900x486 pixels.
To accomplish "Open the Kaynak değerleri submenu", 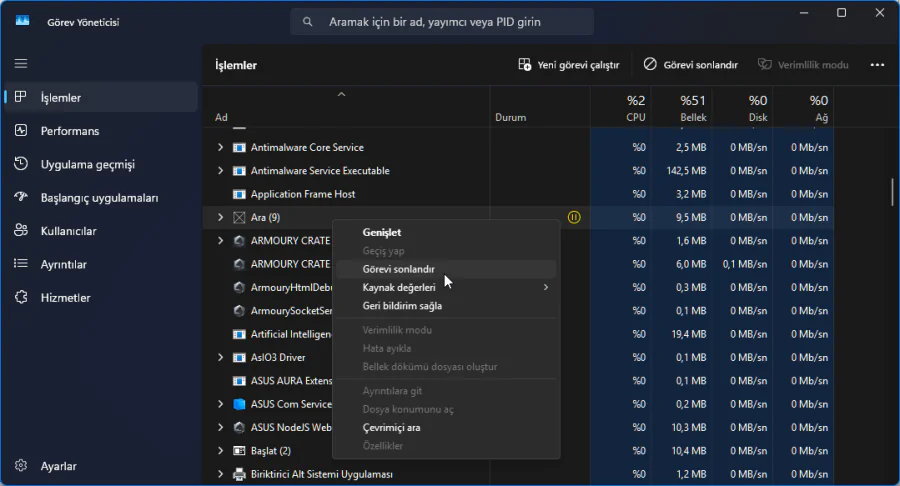I will [446, 287].
